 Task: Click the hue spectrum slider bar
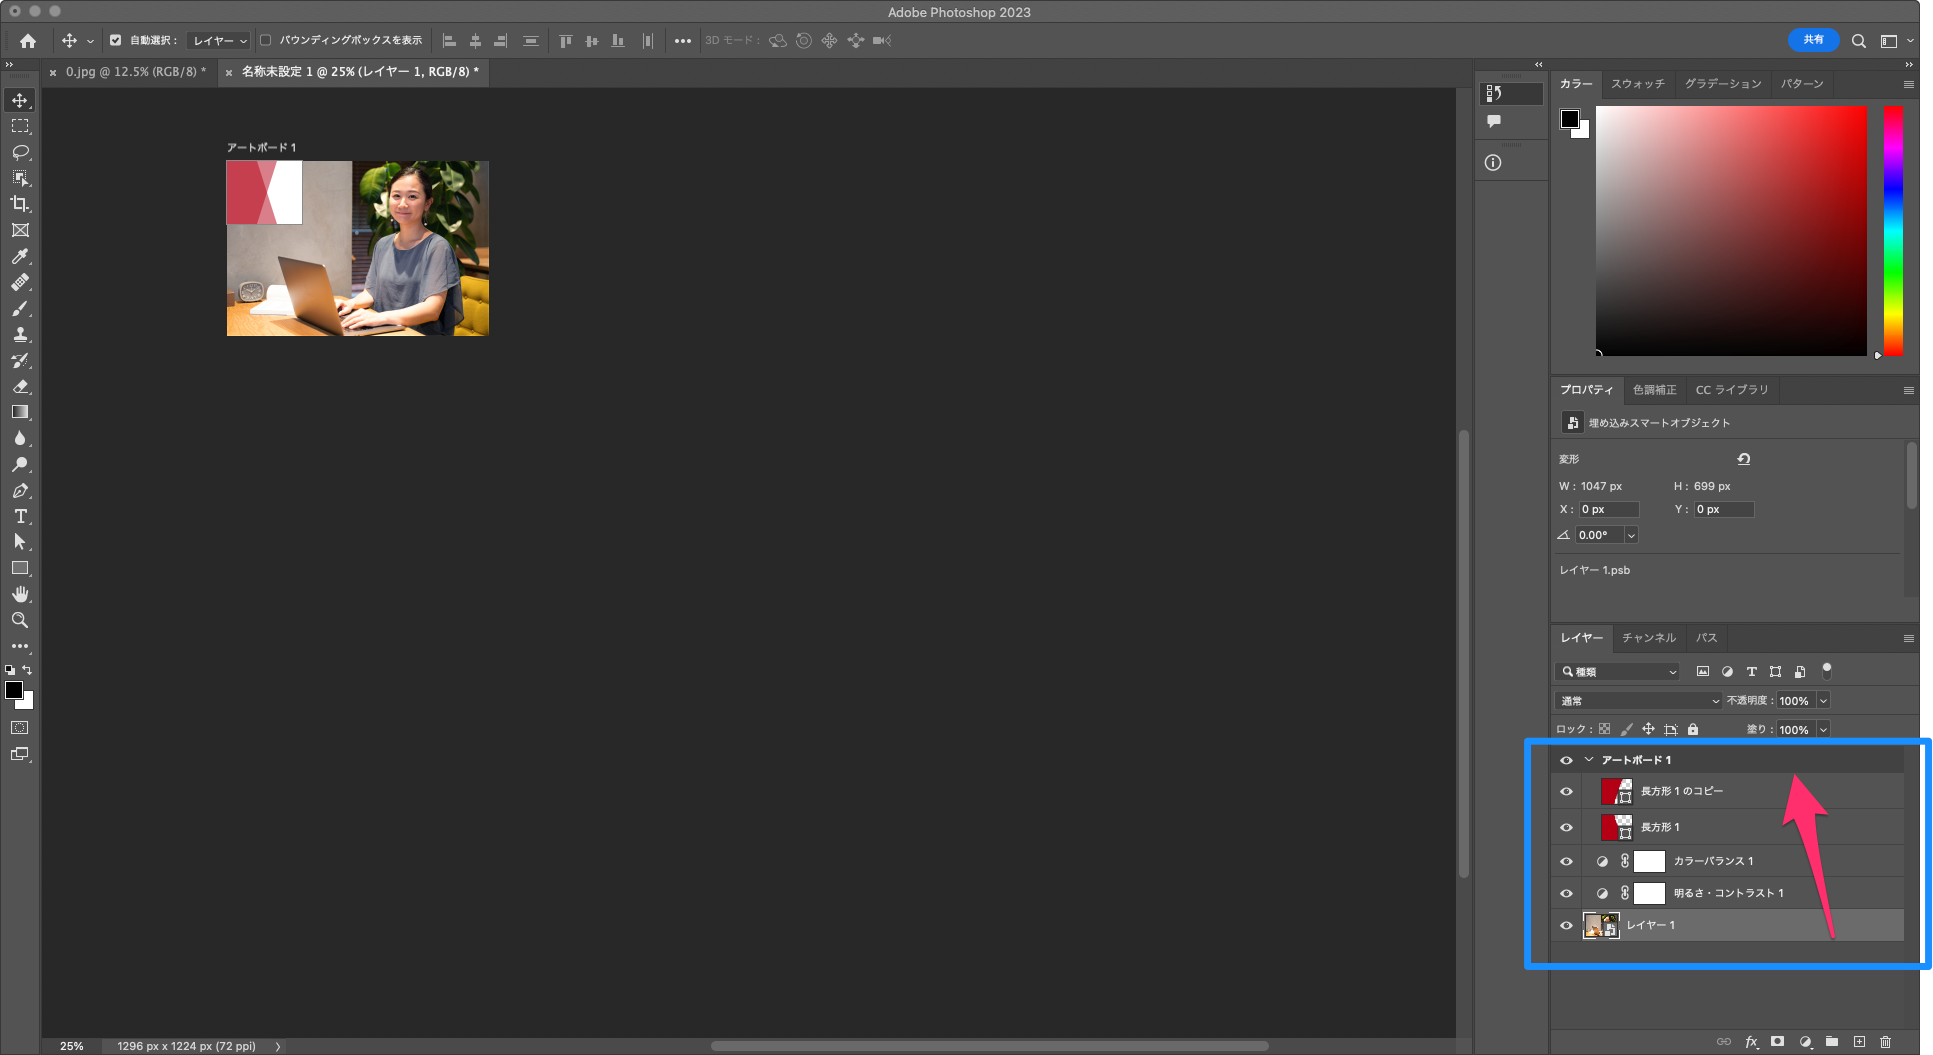tap(1893, 230)
